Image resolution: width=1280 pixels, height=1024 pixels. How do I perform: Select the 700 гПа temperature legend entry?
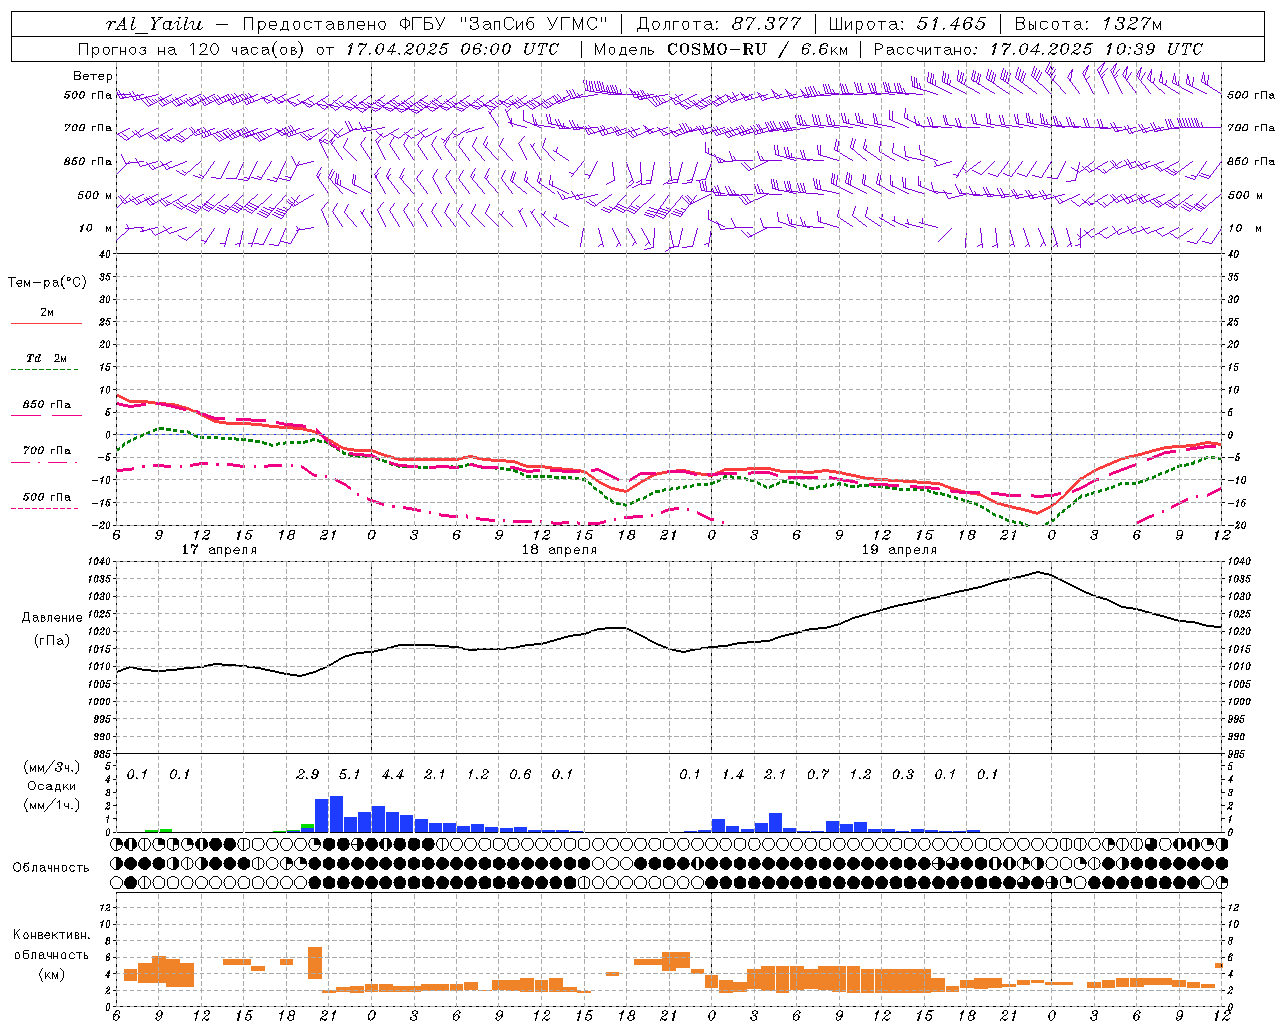47,450
